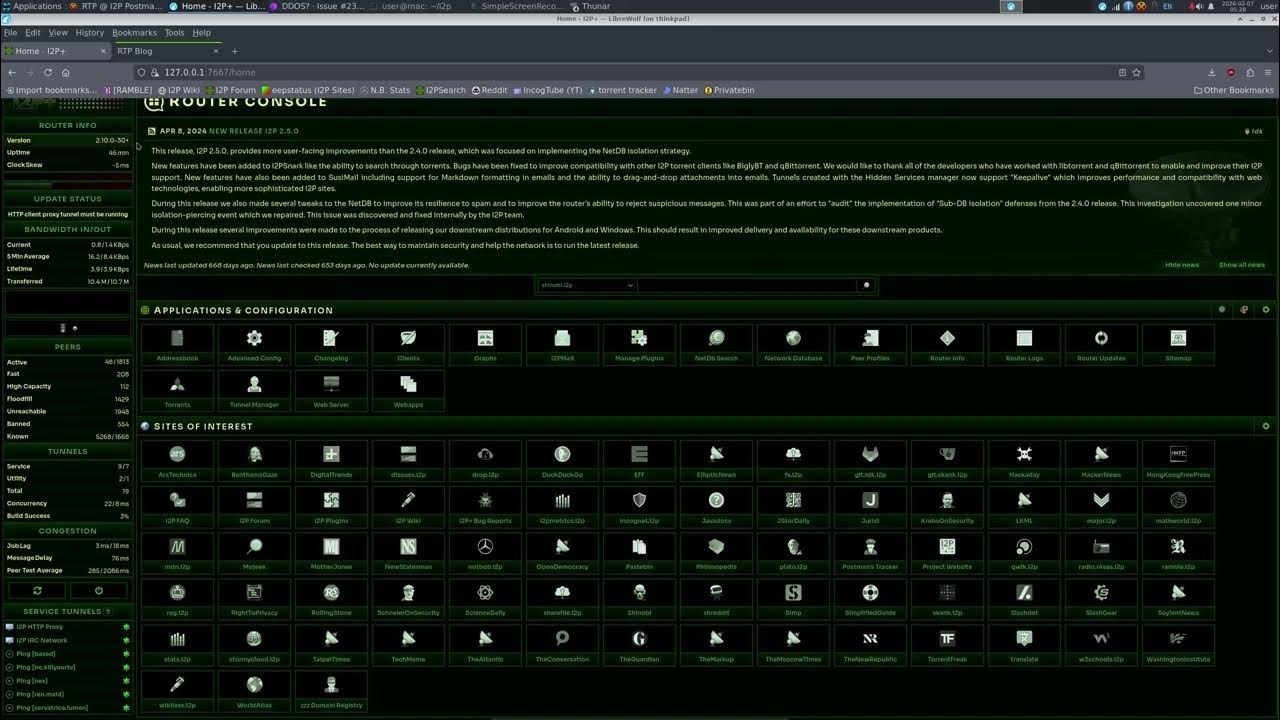Click the search text input field
This screenshot has width=1280, height=720.
[x=748, y=285]
